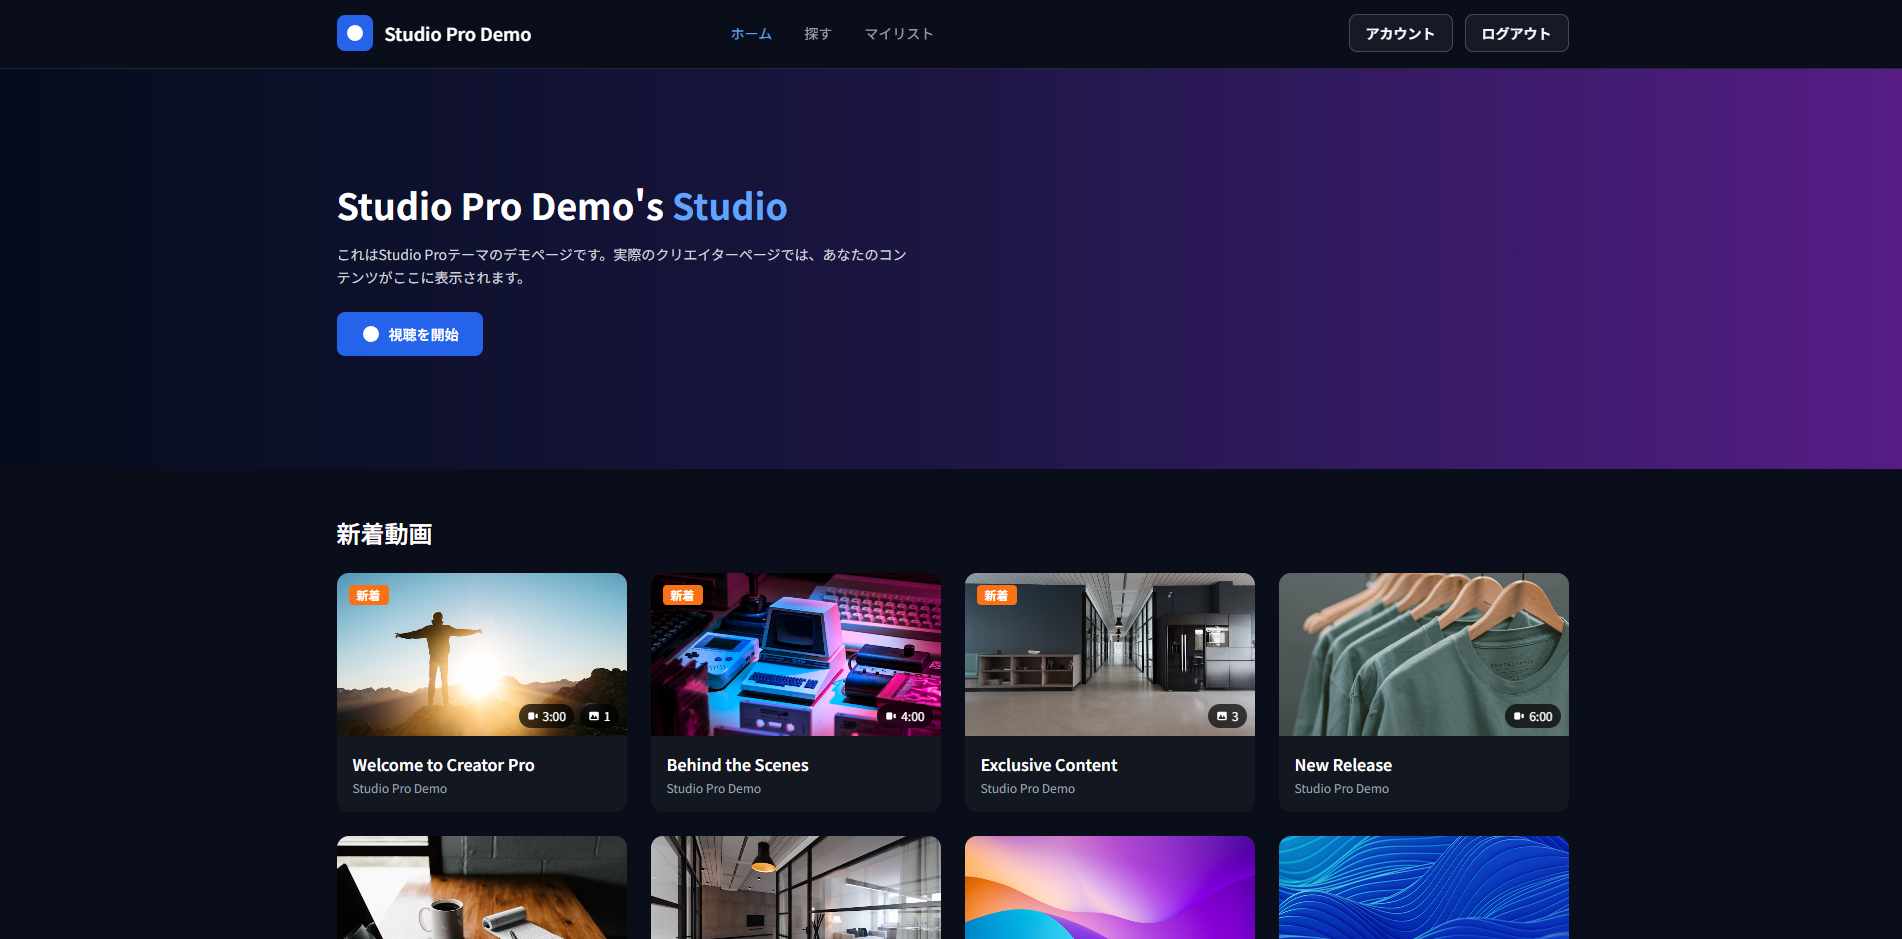This screenshot has height=939, width=1902.
Task: Click the video duration icon showing 3:00
Action: 533,716
